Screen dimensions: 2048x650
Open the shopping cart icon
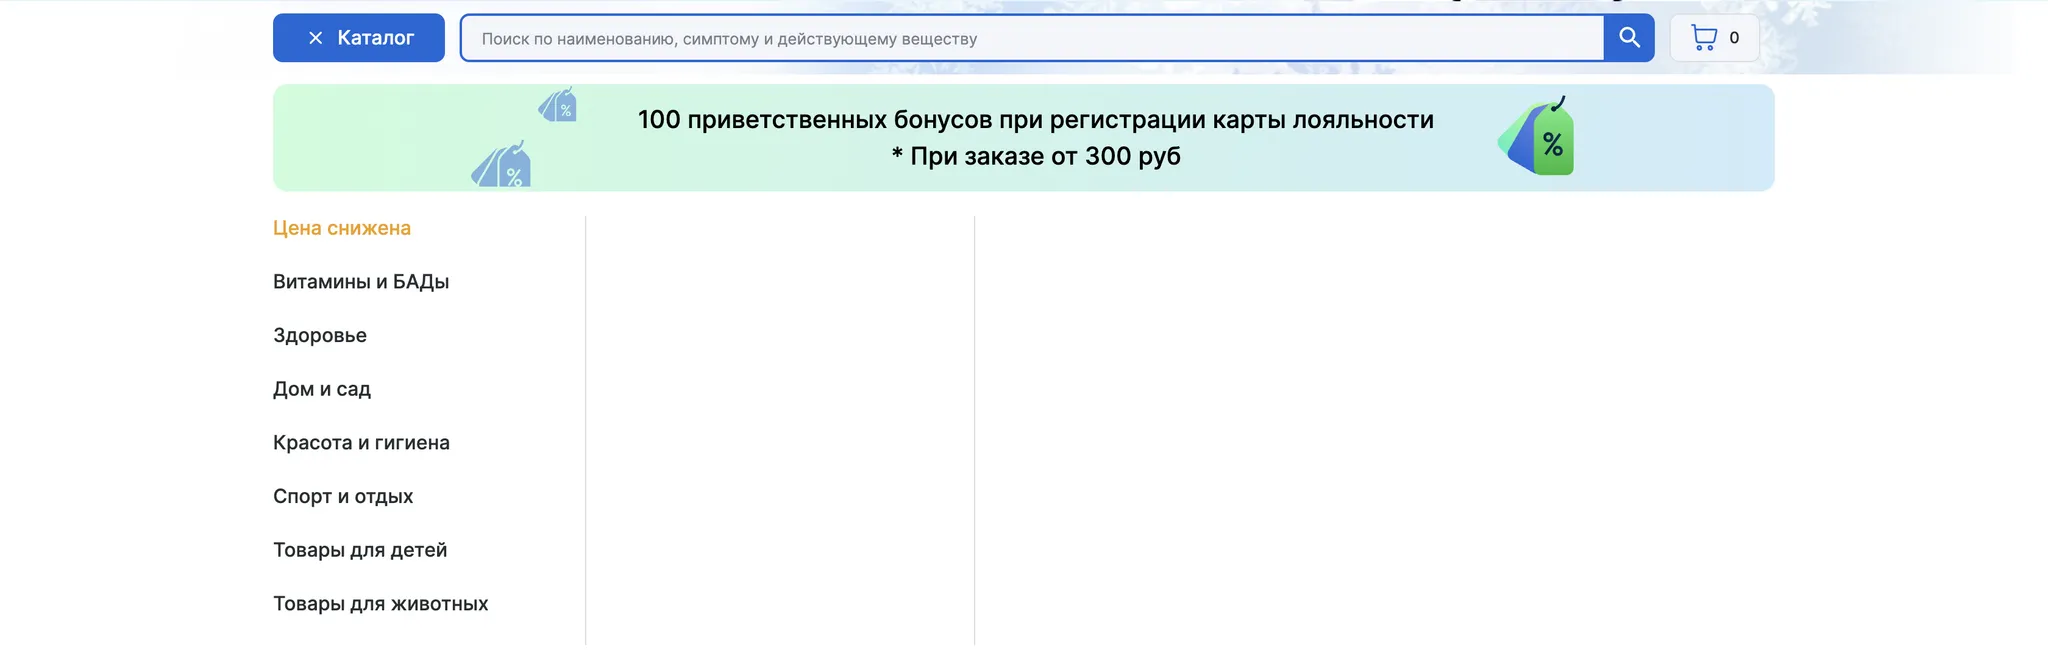coord(1703,38)
